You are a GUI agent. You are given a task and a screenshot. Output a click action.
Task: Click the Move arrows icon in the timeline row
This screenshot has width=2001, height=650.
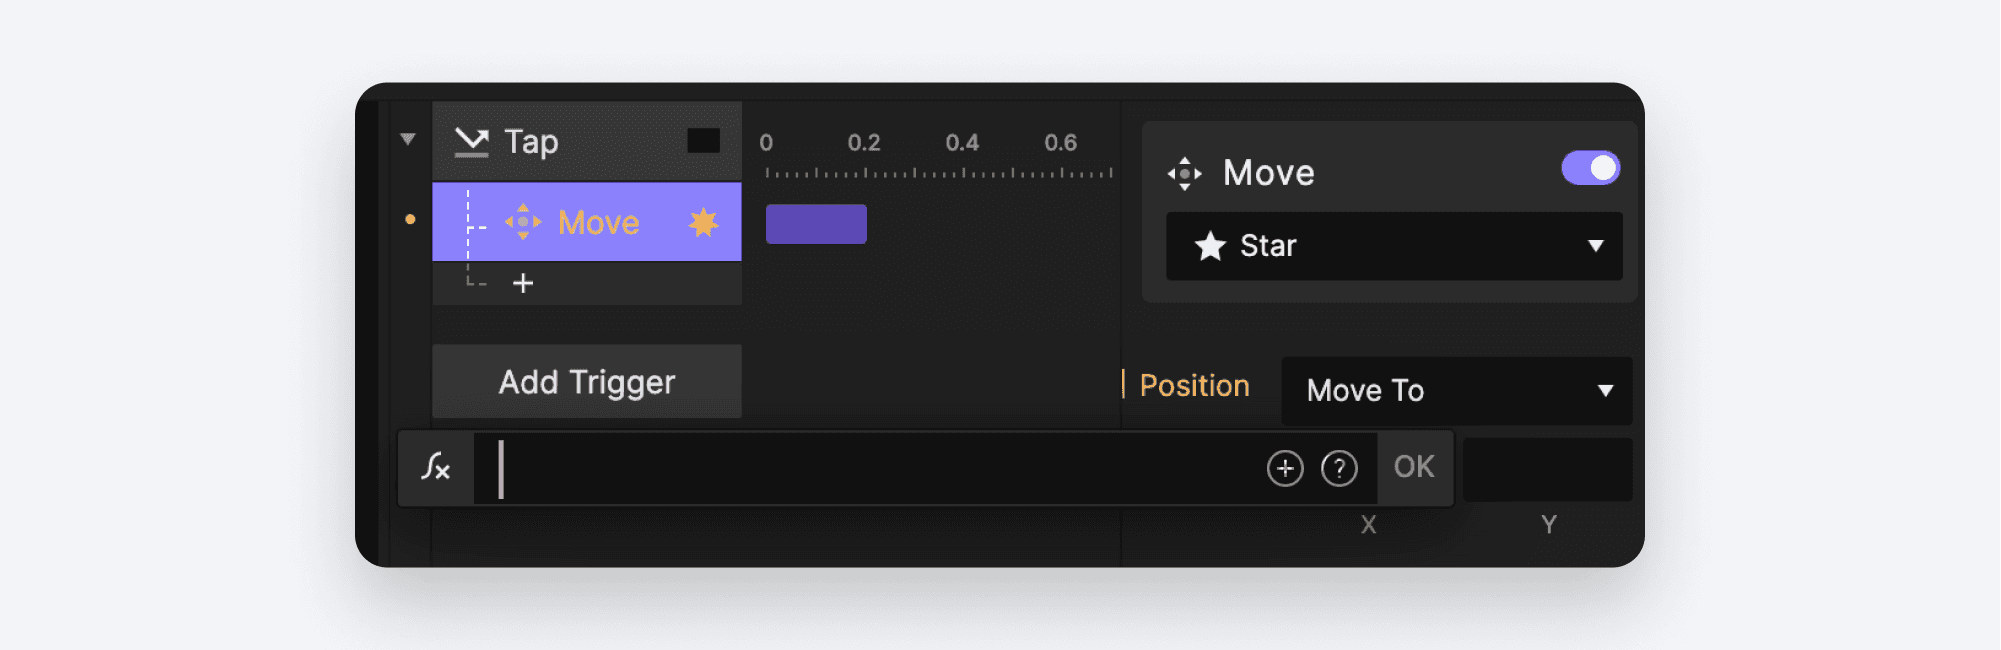point(525,222)
